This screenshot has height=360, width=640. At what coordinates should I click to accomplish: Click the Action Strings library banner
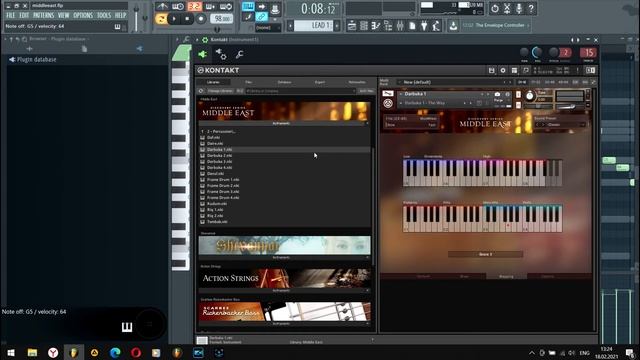tap(284, 278)
